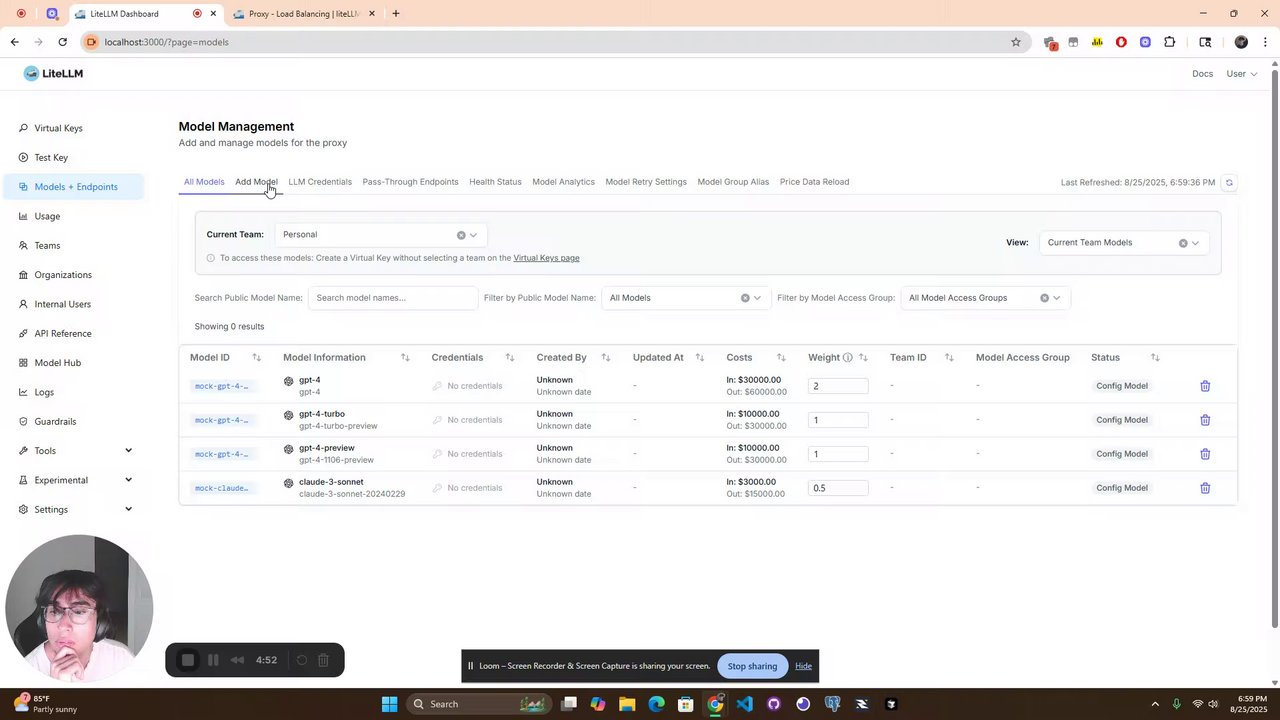
Task: Open Pass-Through Endpoints tab
Action: tap(410, 182)
